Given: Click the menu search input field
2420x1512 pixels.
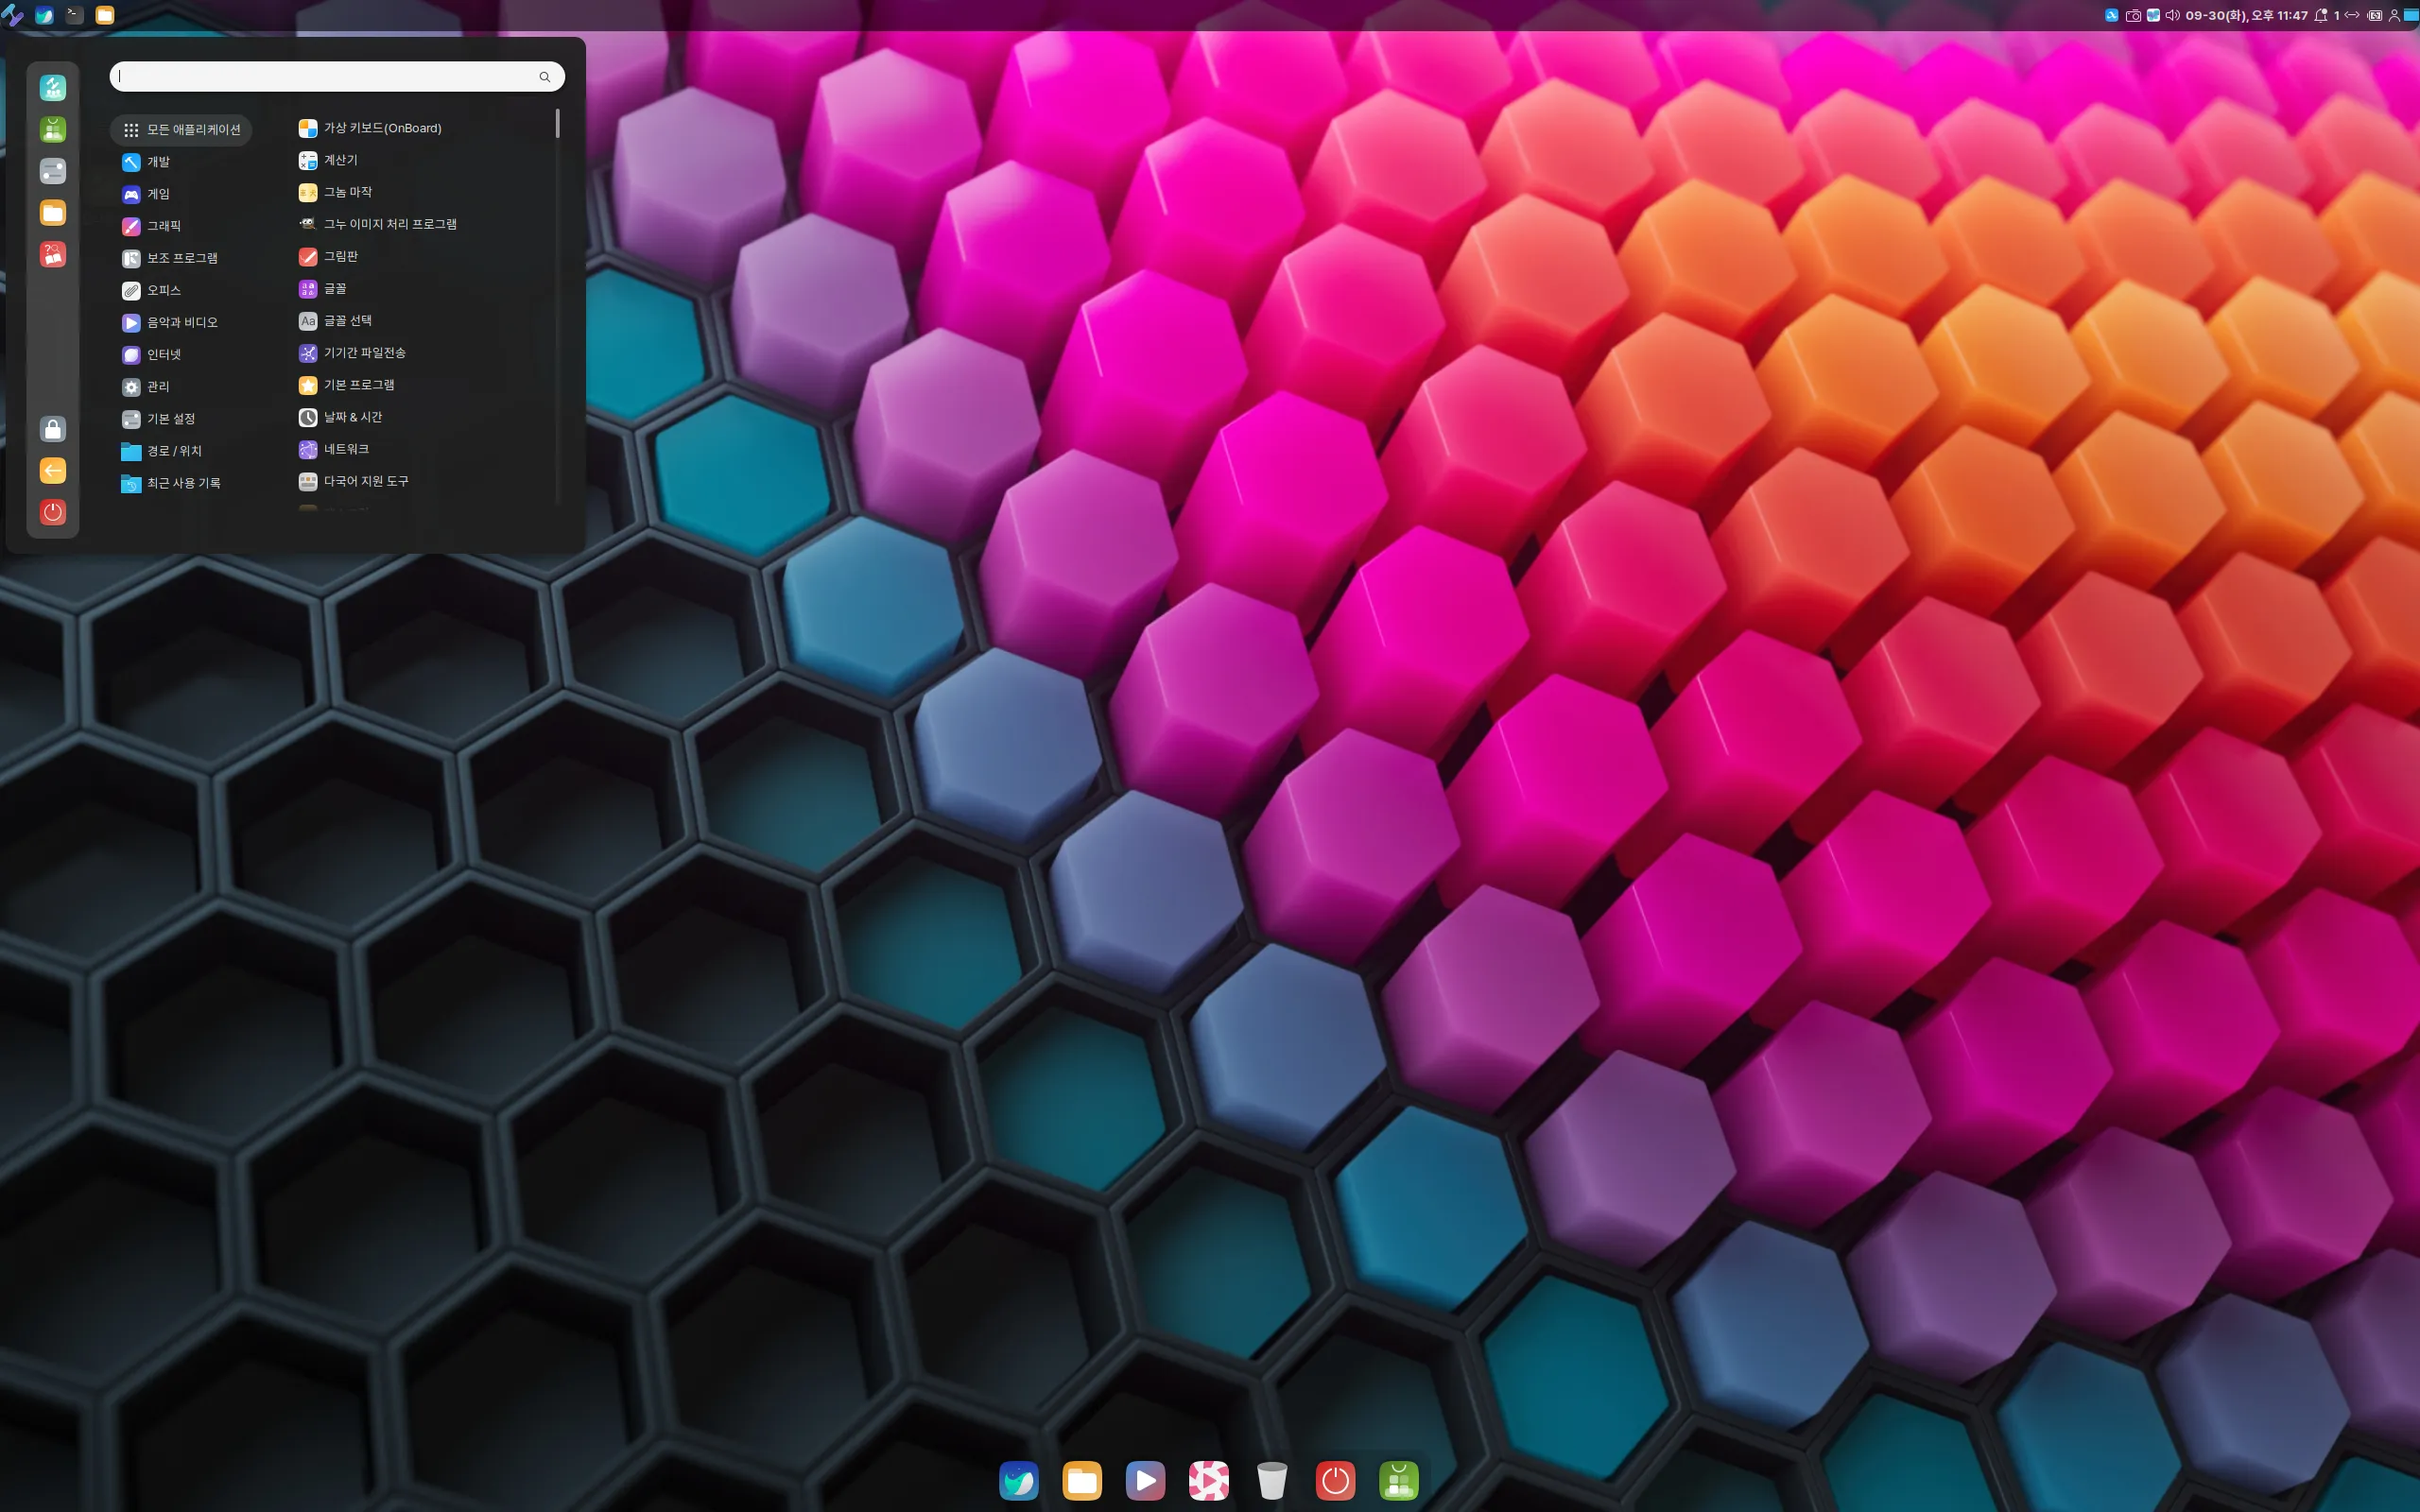Looking at the screenshot, I should 337,76.
